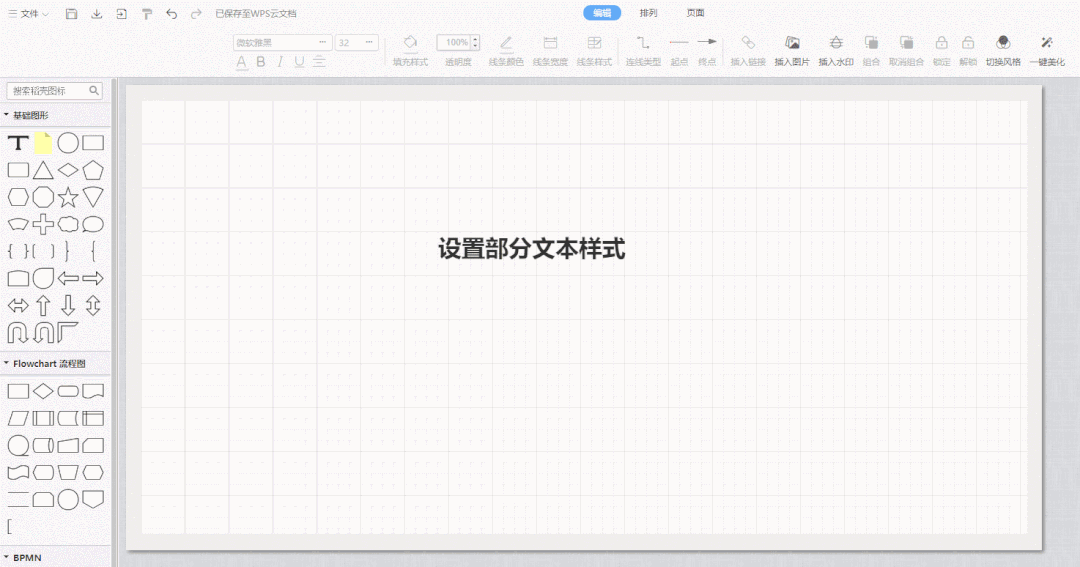Choose 连线类型 connector type
This screenshot has width=1080, height=567.
(643, 50)
